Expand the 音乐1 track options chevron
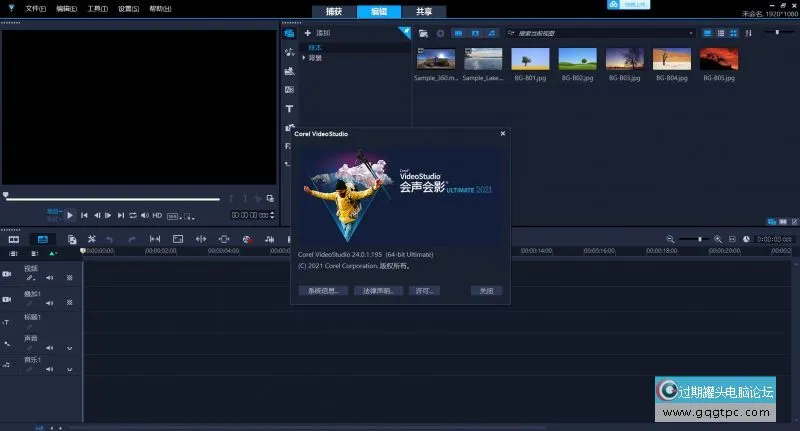The width and height of the screenshot is (800, 431). coord(69,371)
